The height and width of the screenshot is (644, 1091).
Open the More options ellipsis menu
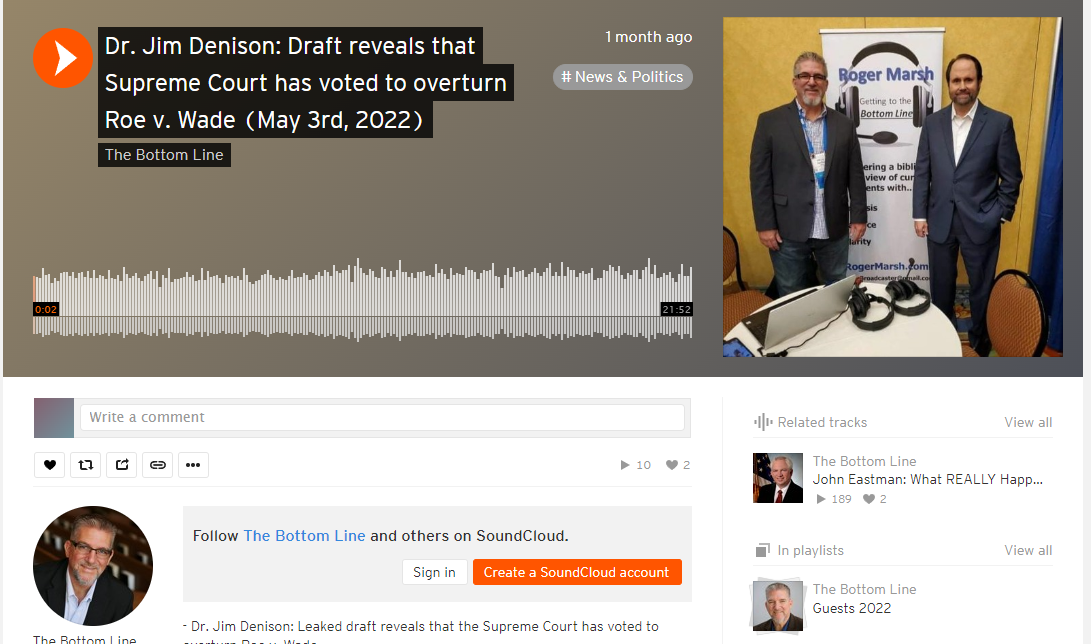click(x=193, y=465)
